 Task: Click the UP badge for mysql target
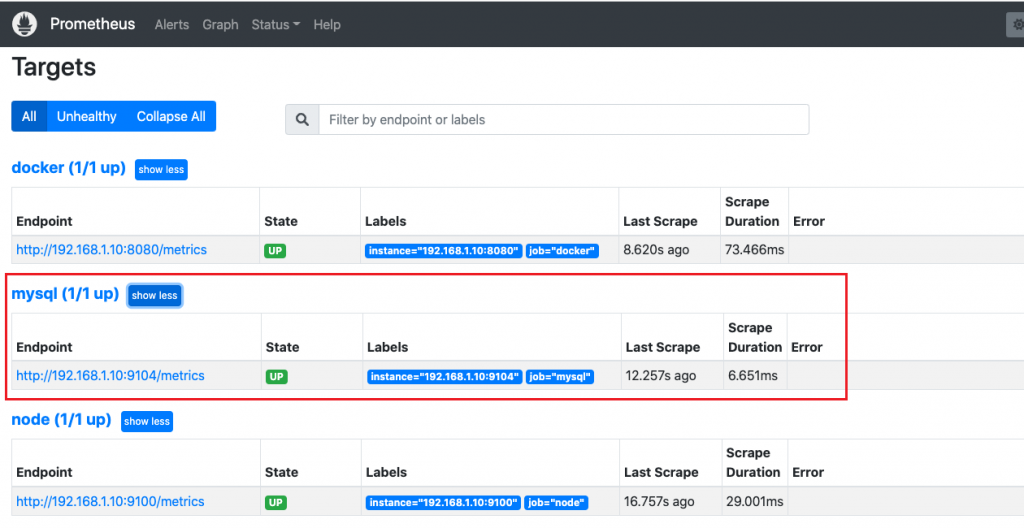pyautogui.click(x=276, y=376)
